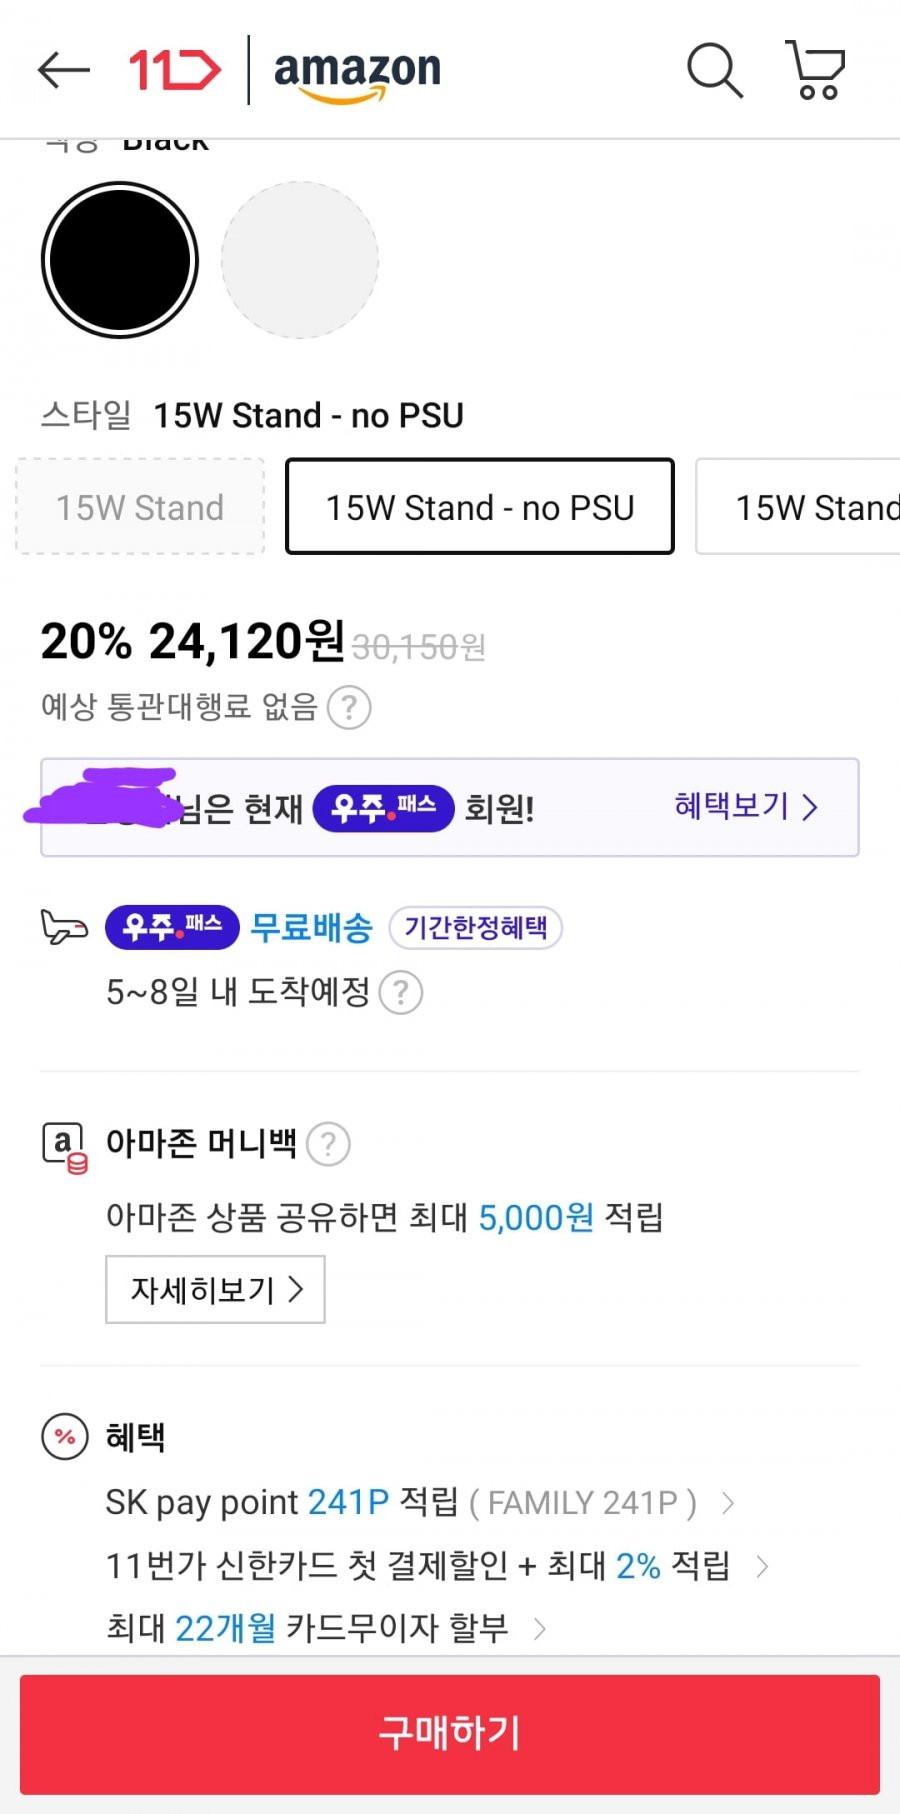Open search with magnifier icon

click(715, 70)
